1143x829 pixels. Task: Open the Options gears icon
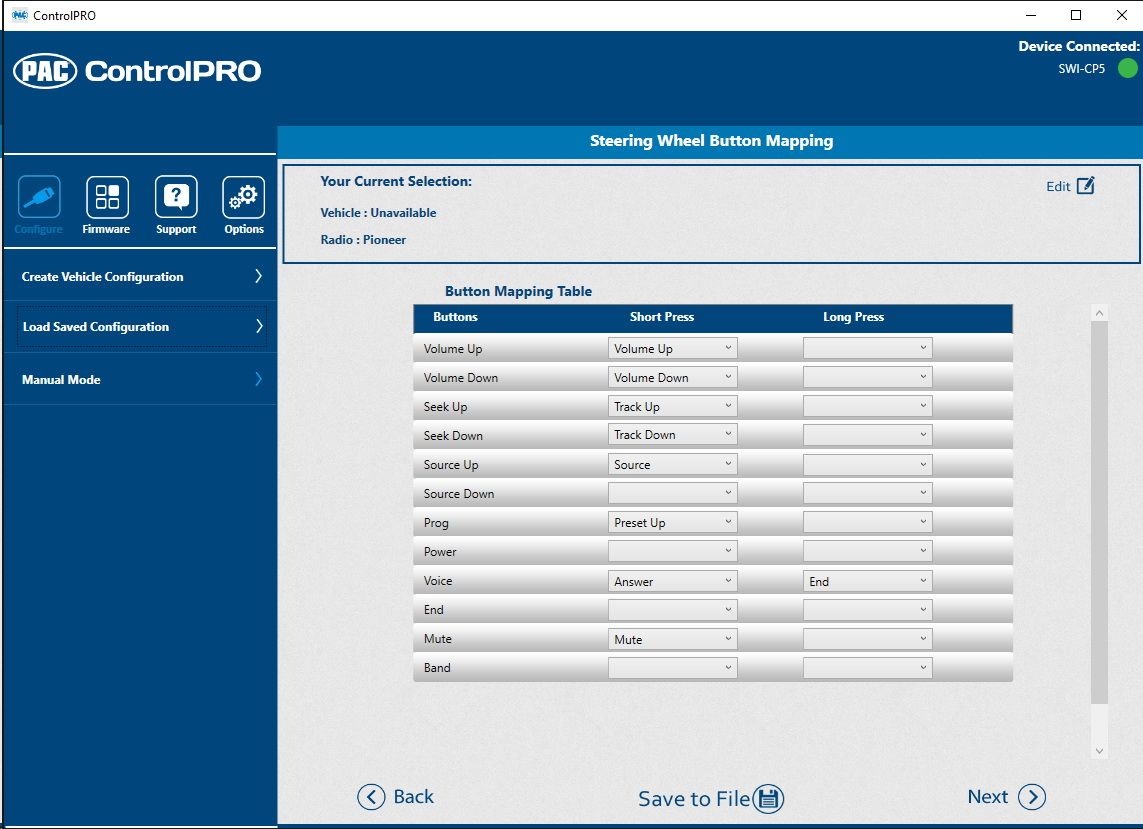click(243, 197)
